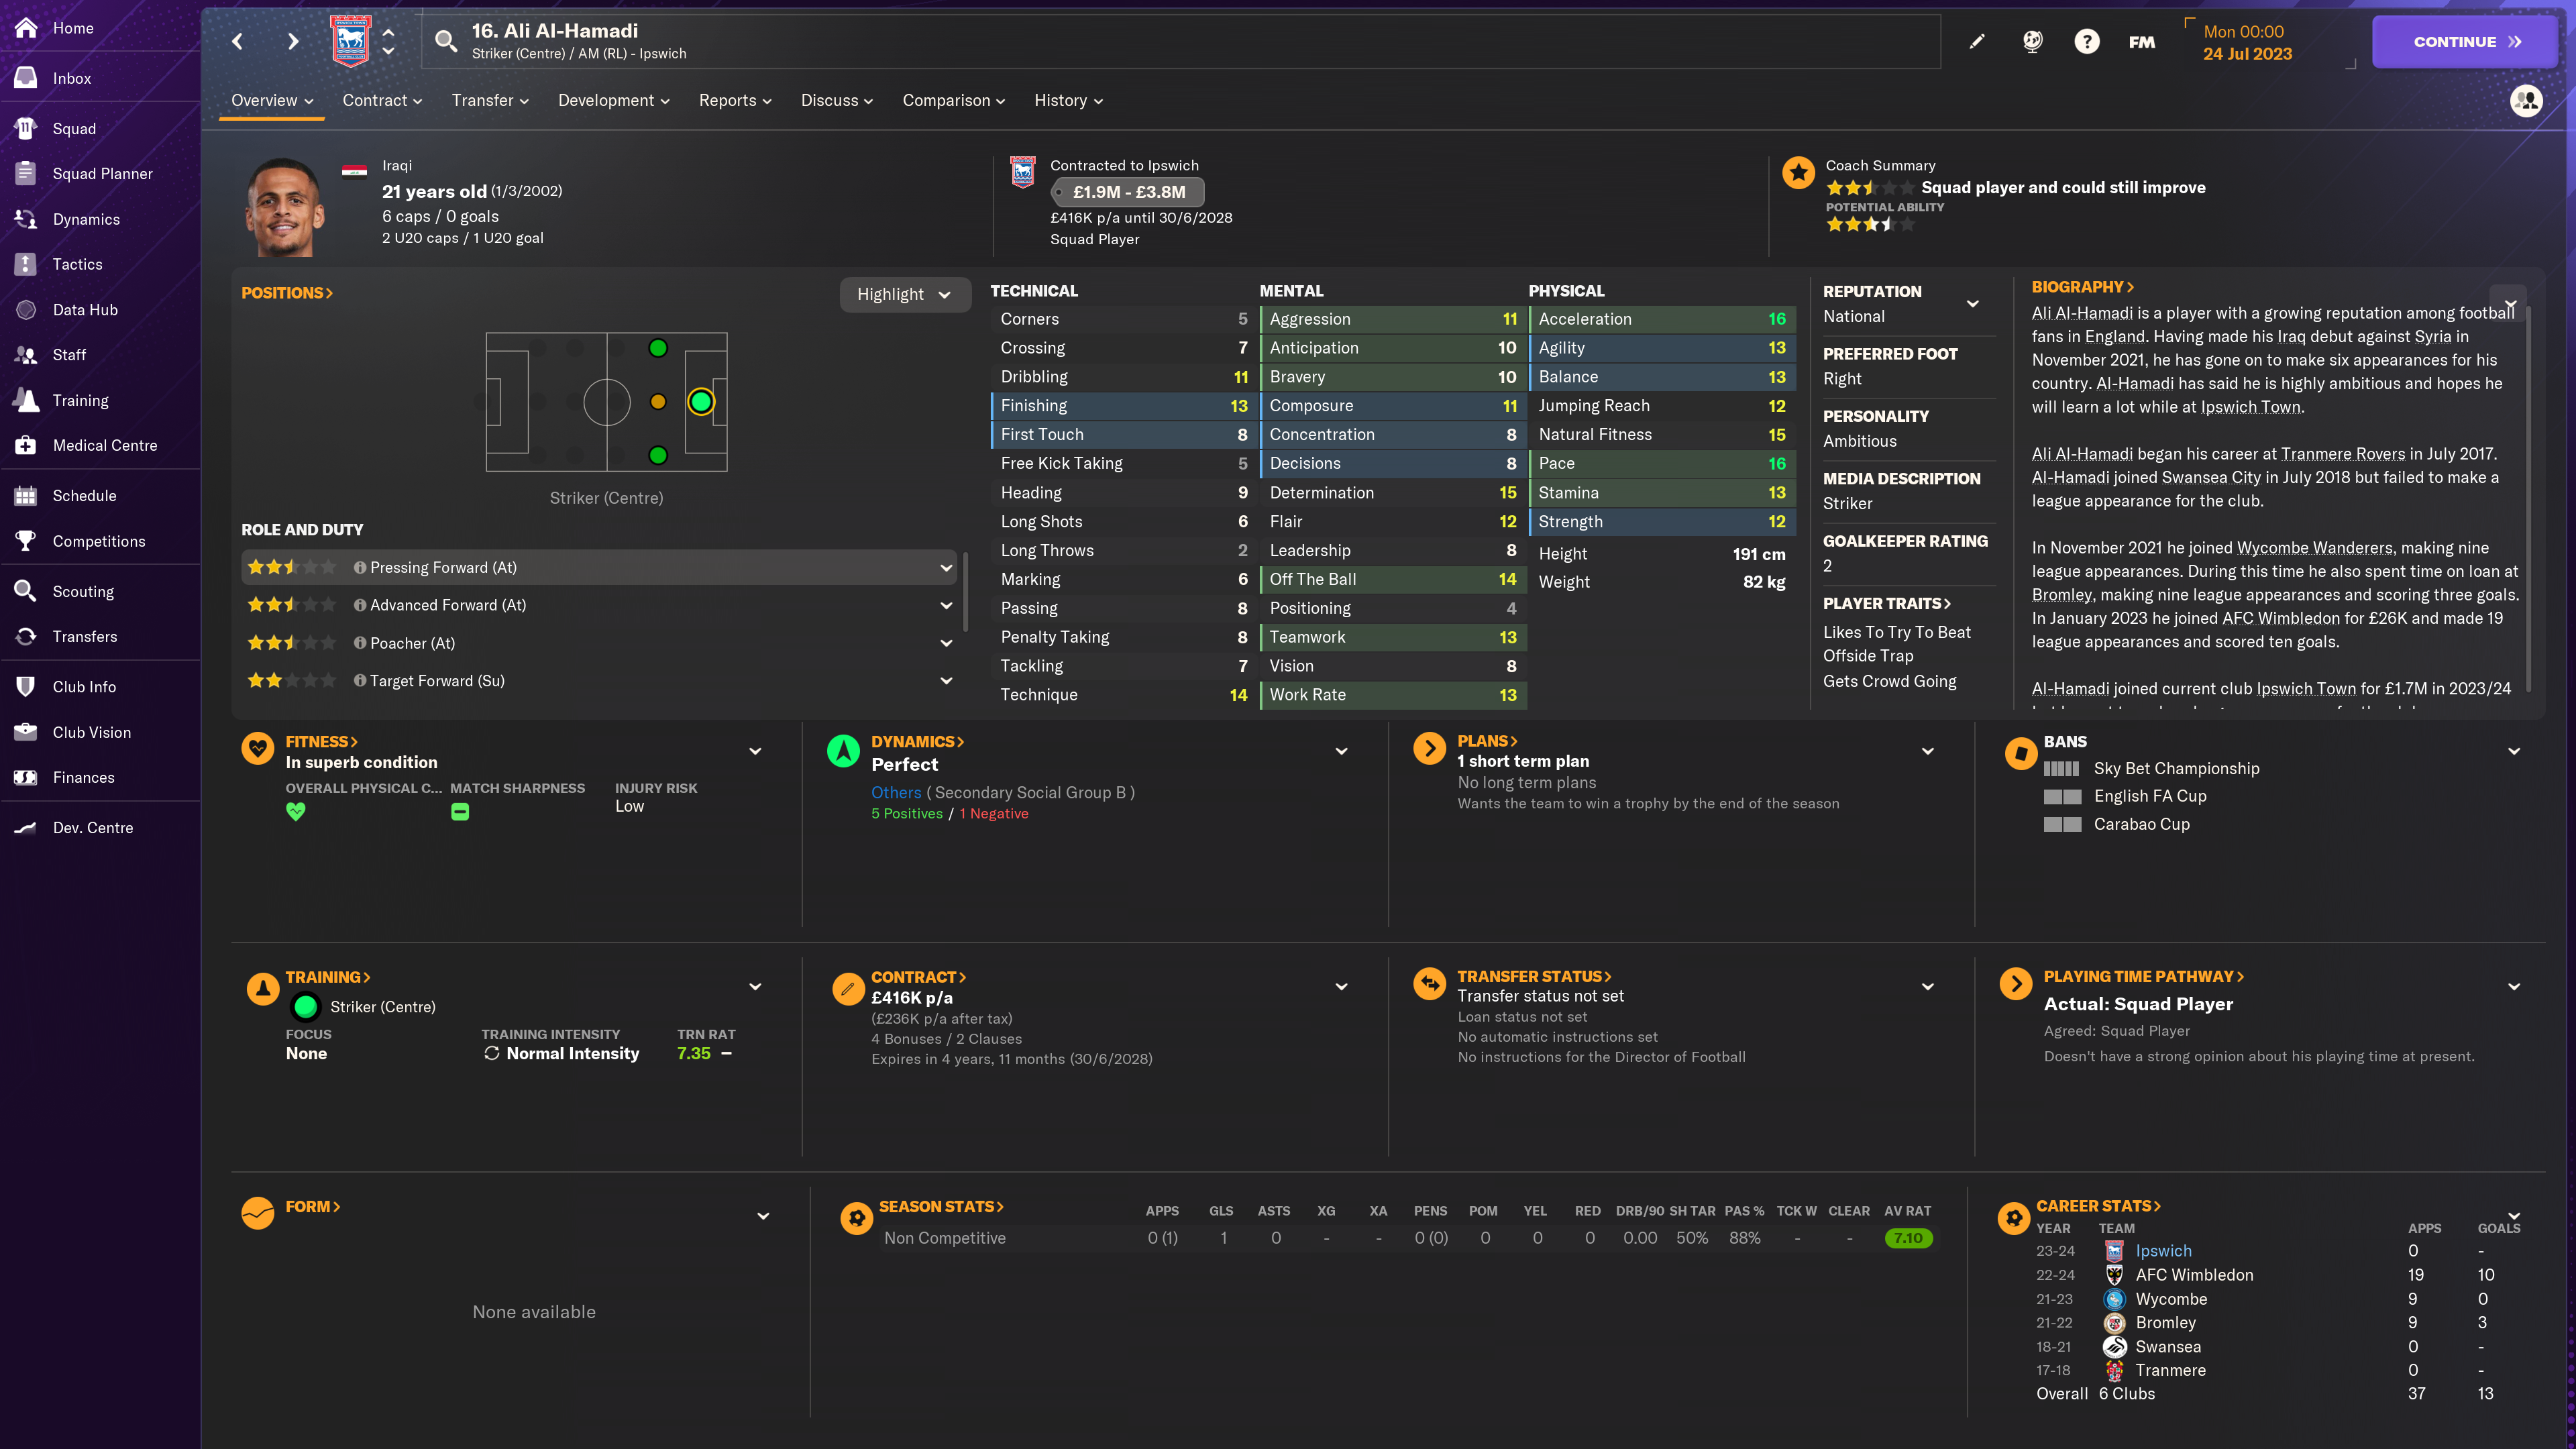Expand the Fitness panel chevron
The width and height of the screenshot is (2576, 1449).
(x=755, y=751)
